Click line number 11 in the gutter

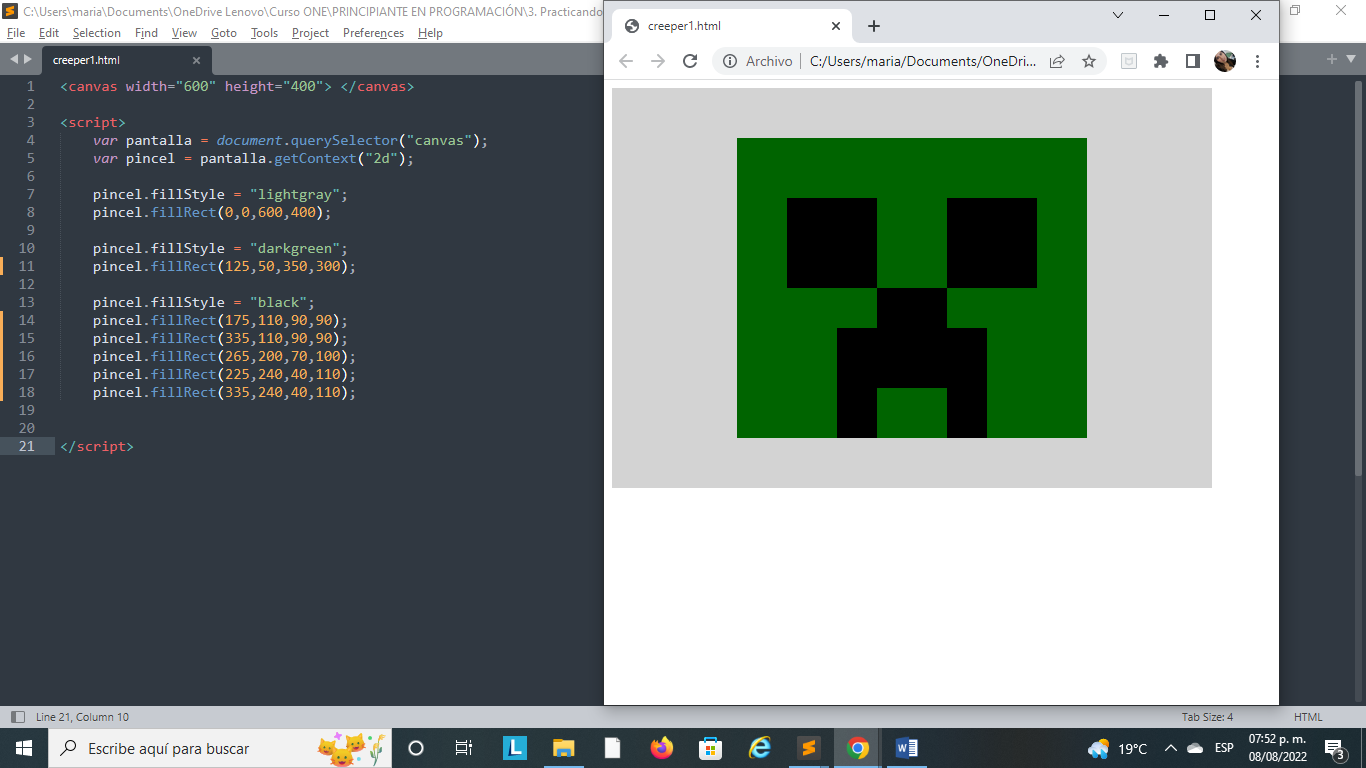point(27,266)
